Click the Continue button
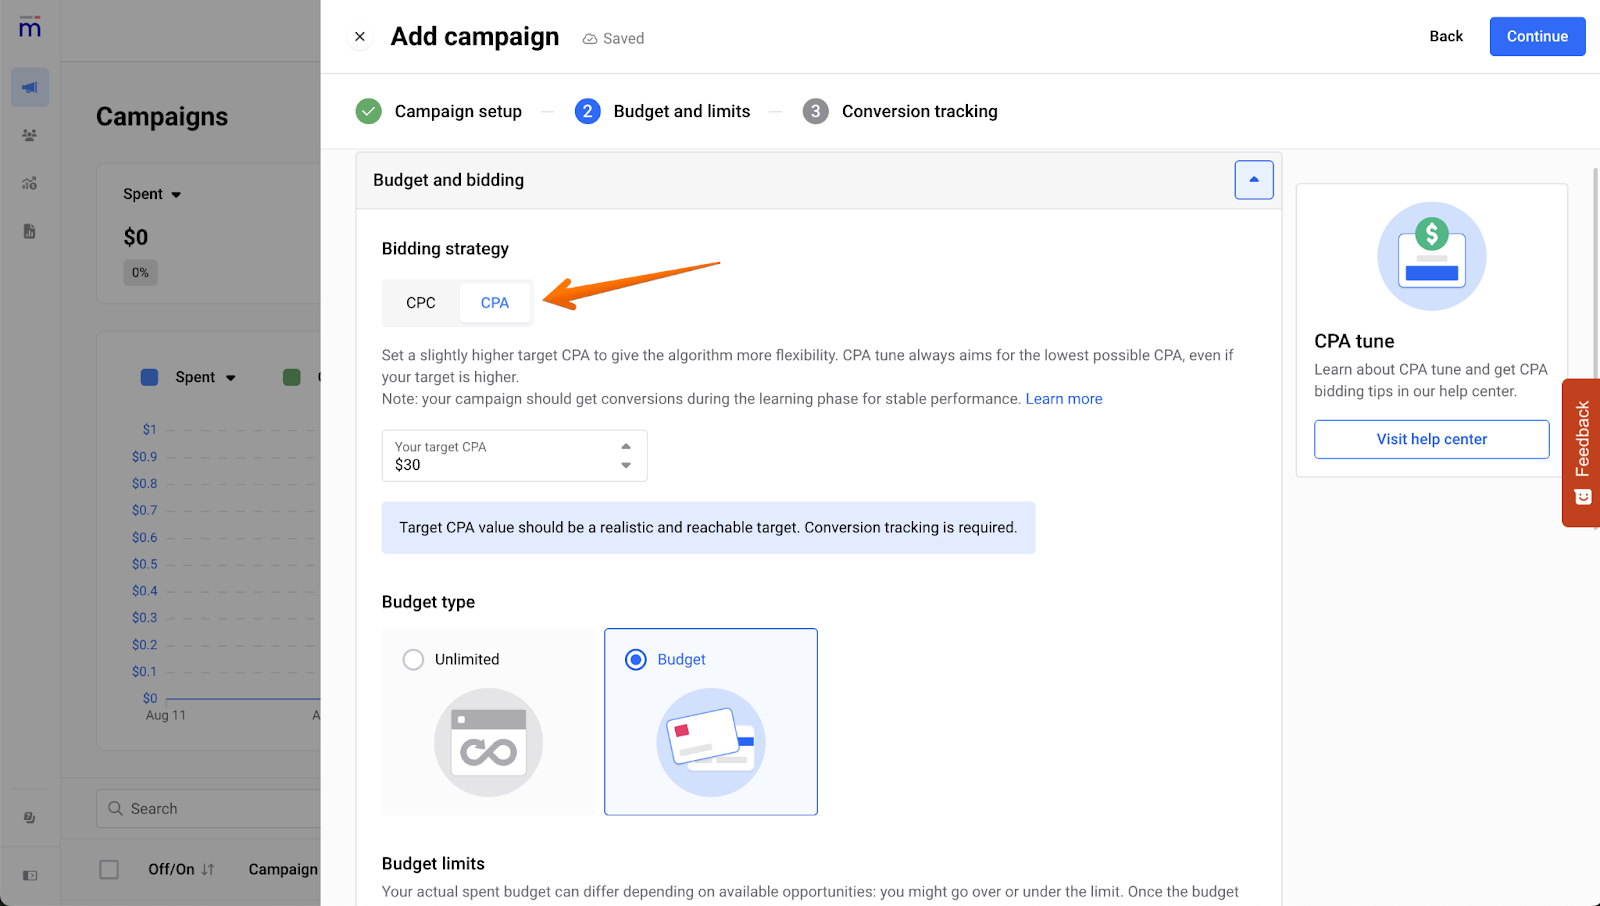 1537,37
